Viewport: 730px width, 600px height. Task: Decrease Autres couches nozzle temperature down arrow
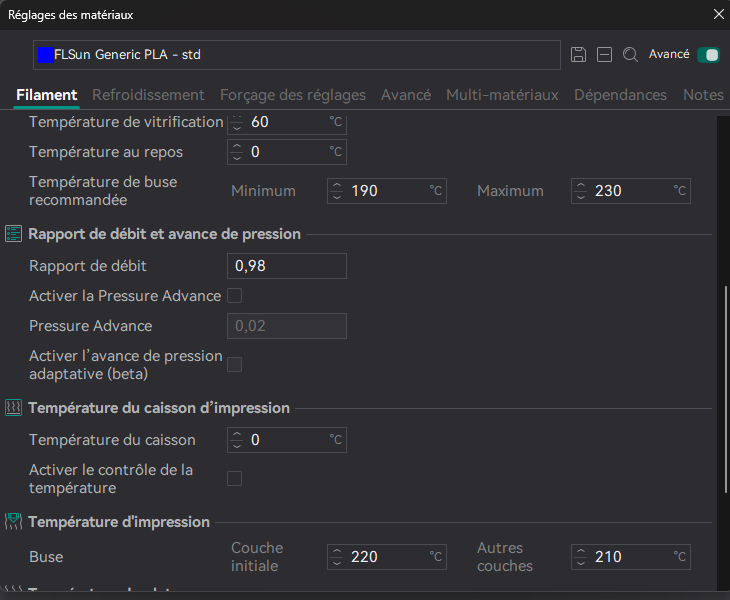[x=581, y=562]
